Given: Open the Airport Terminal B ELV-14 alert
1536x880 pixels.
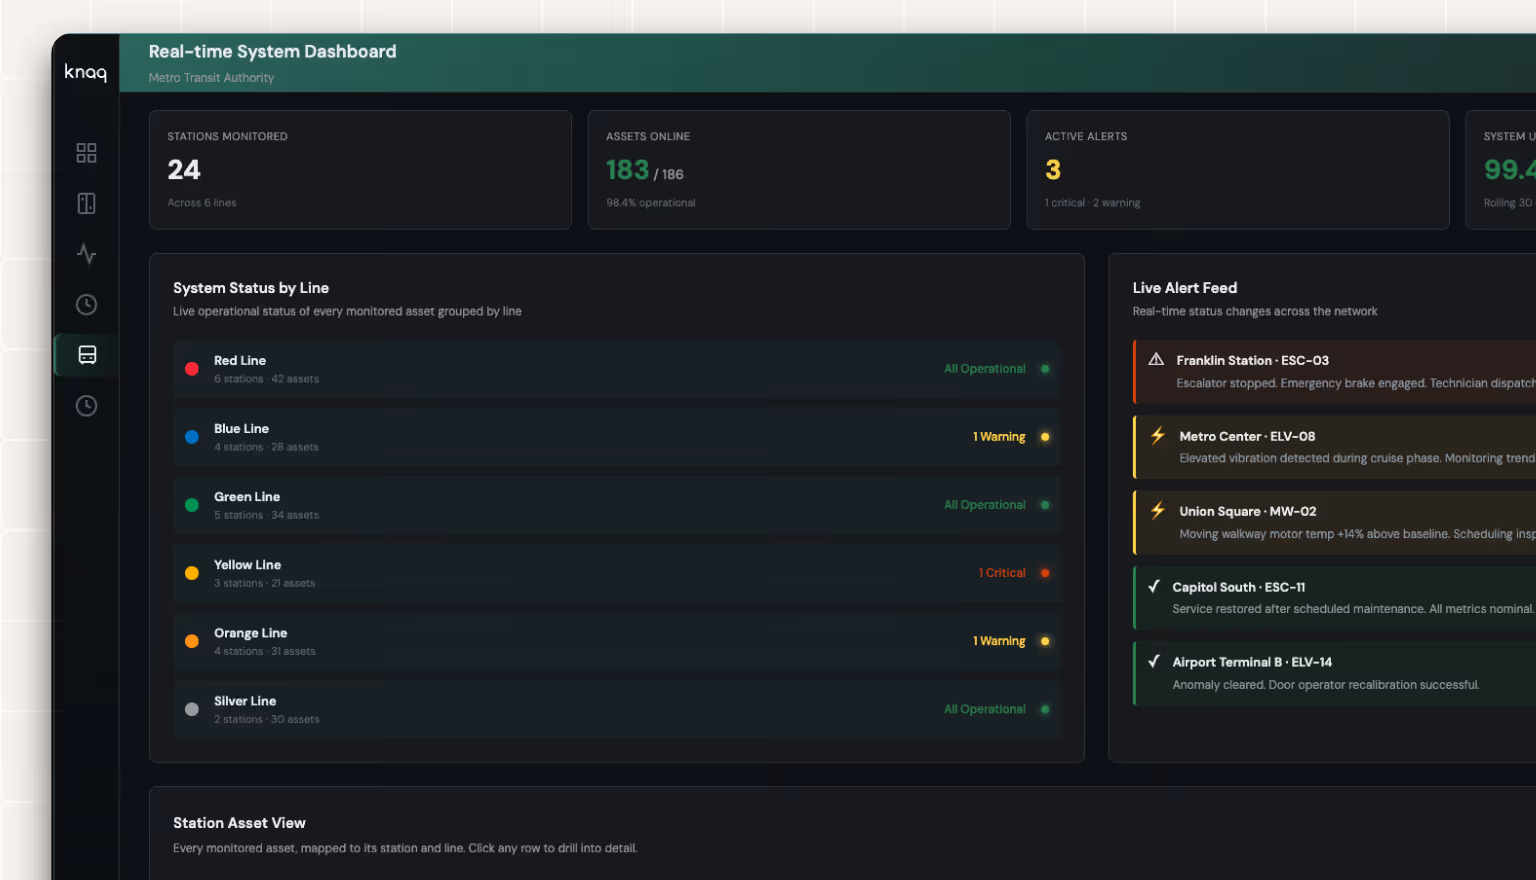Looking at the screenshot, I should (x=1334, y=673).
